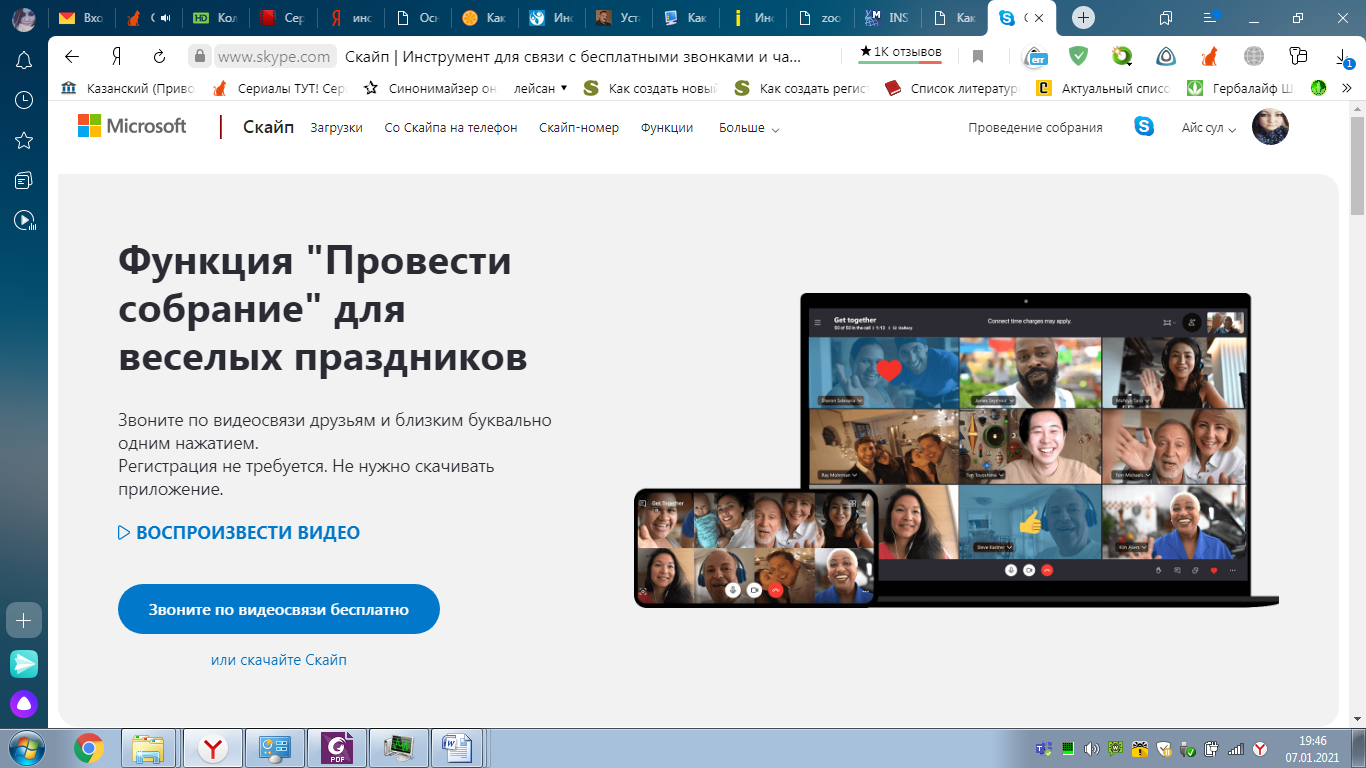Go back to the previous page
1366x768 pixels.
pyautogui.click(x=71, y=56)
